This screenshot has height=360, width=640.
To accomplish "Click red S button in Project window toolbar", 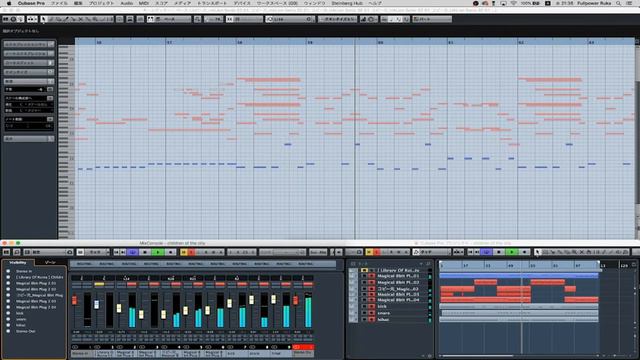I will click(376, 252).
